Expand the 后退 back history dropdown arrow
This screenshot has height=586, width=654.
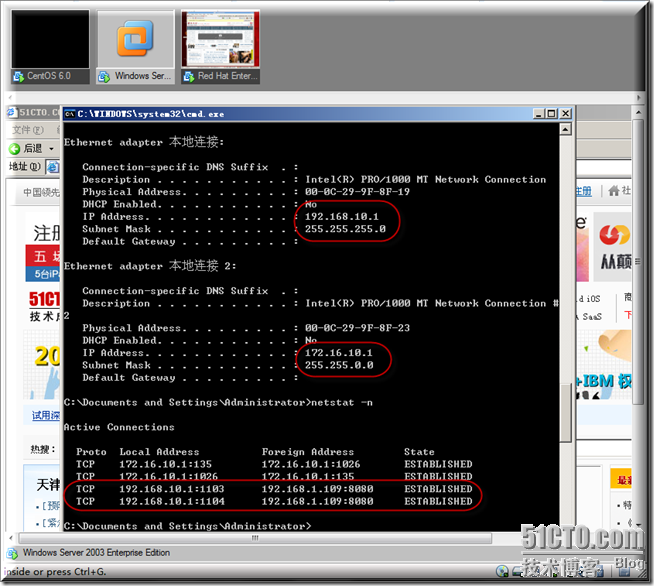[51, 149]
